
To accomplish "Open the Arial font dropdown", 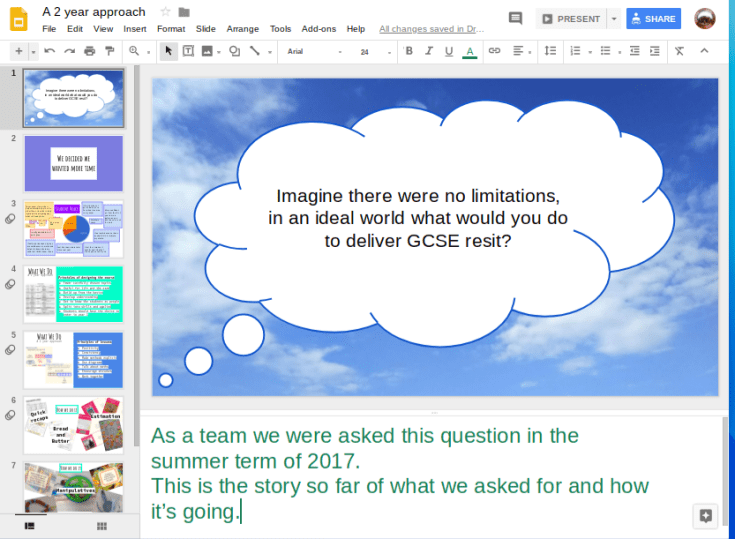I will click(x=312, y=51).
